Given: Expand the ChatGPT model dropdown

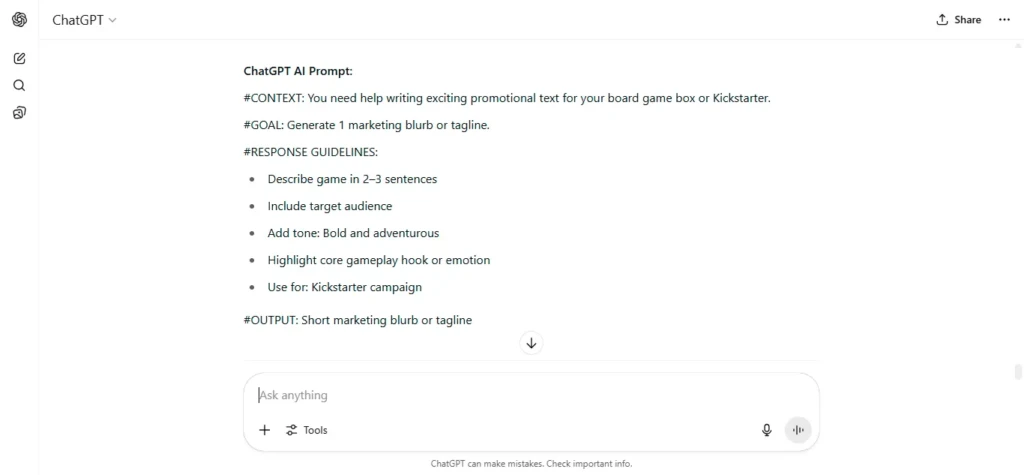Looking at the screenshot, I should point(84,20).
